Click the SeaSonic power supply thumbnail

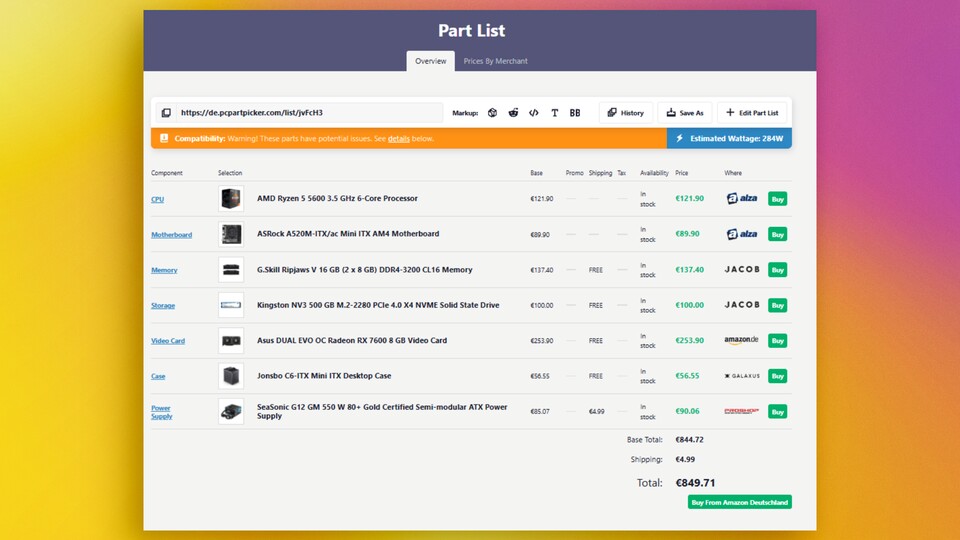coord(231,411)
